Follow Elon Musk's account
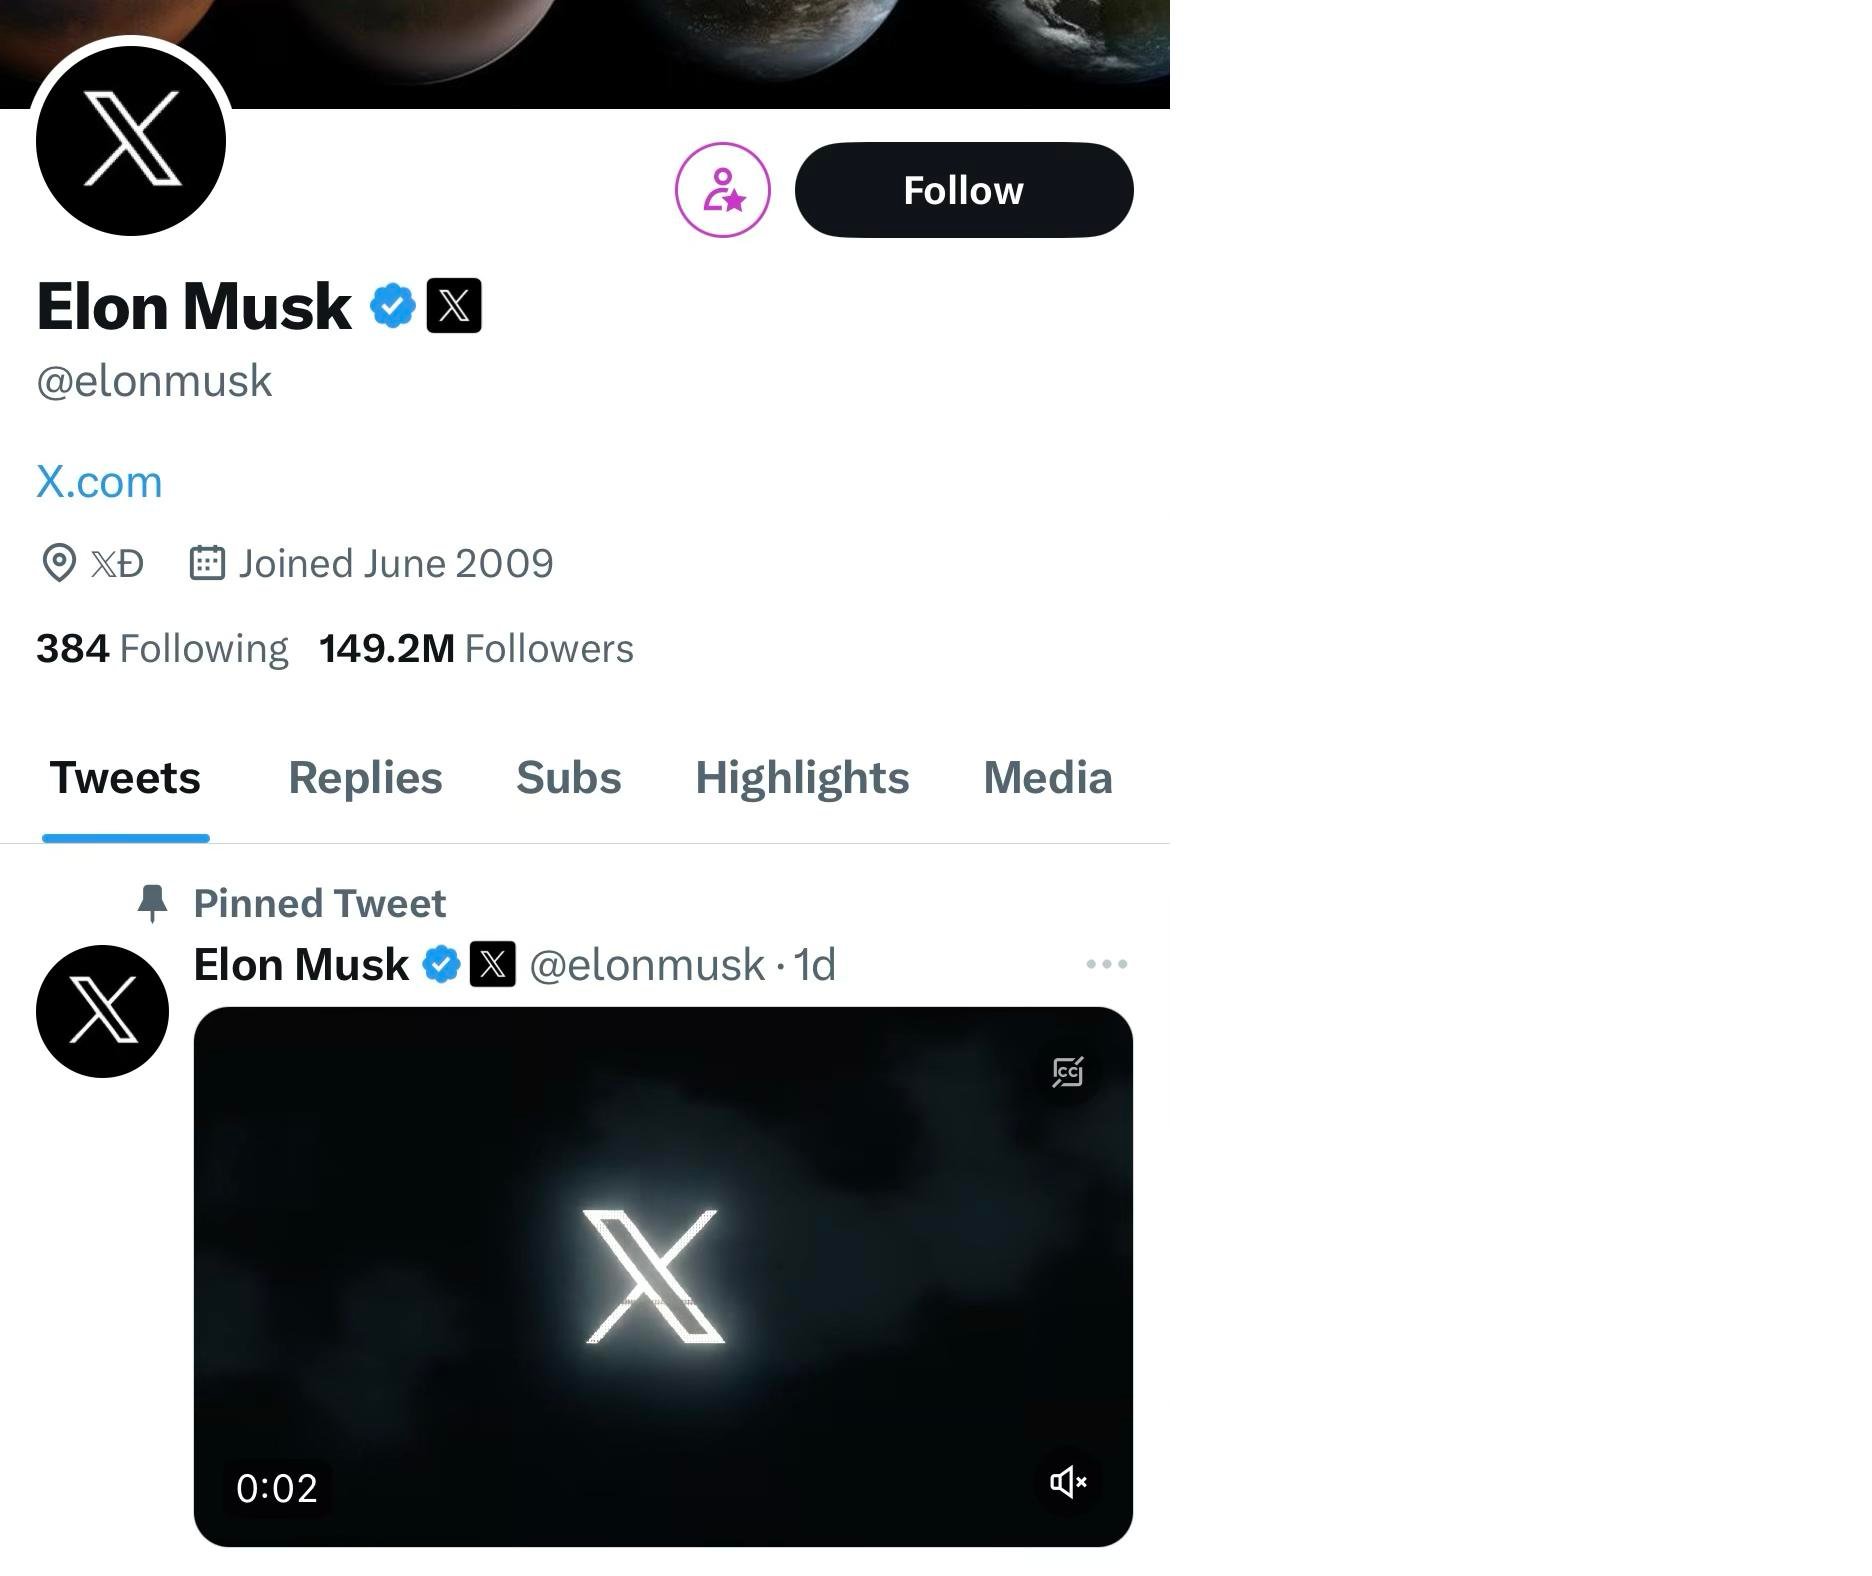 pos(964,190)
